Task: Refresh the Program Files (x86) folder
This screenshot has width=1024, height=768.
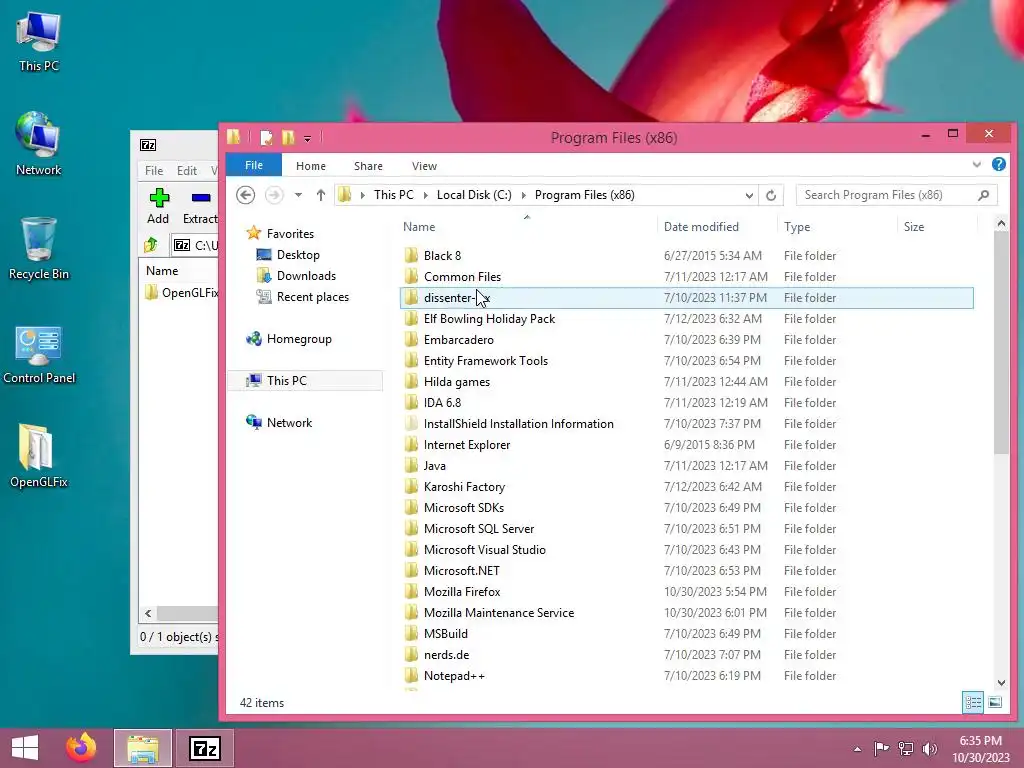Action: [x=771, y=195]
